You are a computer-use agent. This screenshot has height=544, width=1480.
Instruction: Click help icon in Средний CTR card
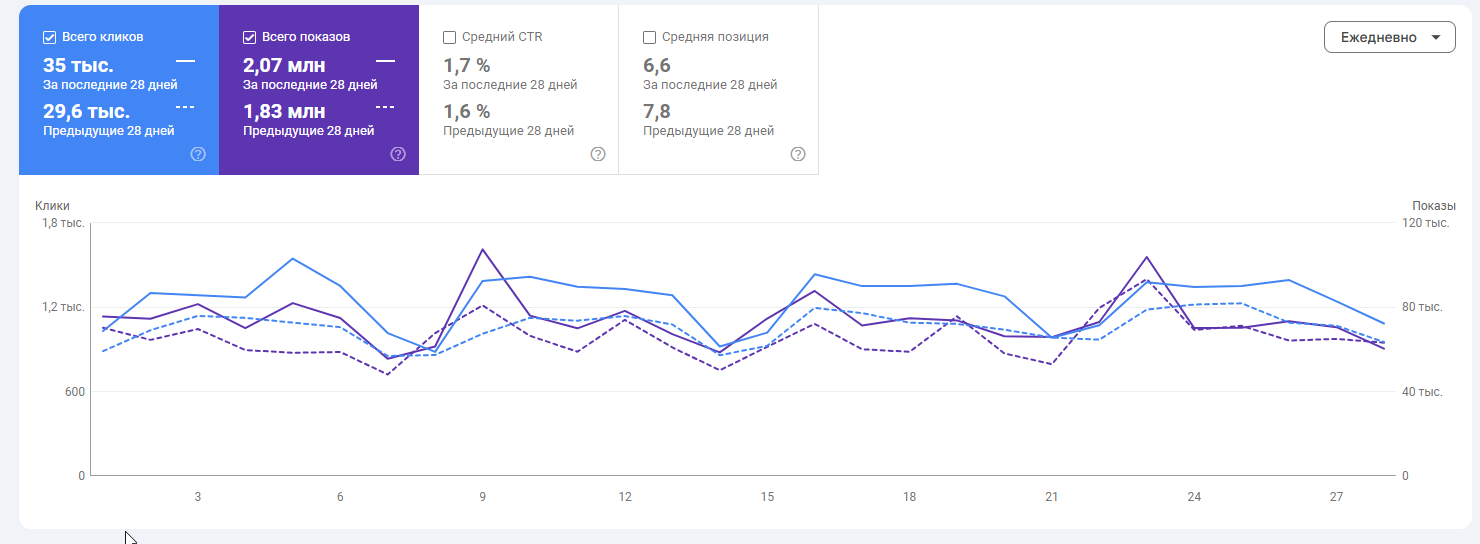[x=598, y=154]
